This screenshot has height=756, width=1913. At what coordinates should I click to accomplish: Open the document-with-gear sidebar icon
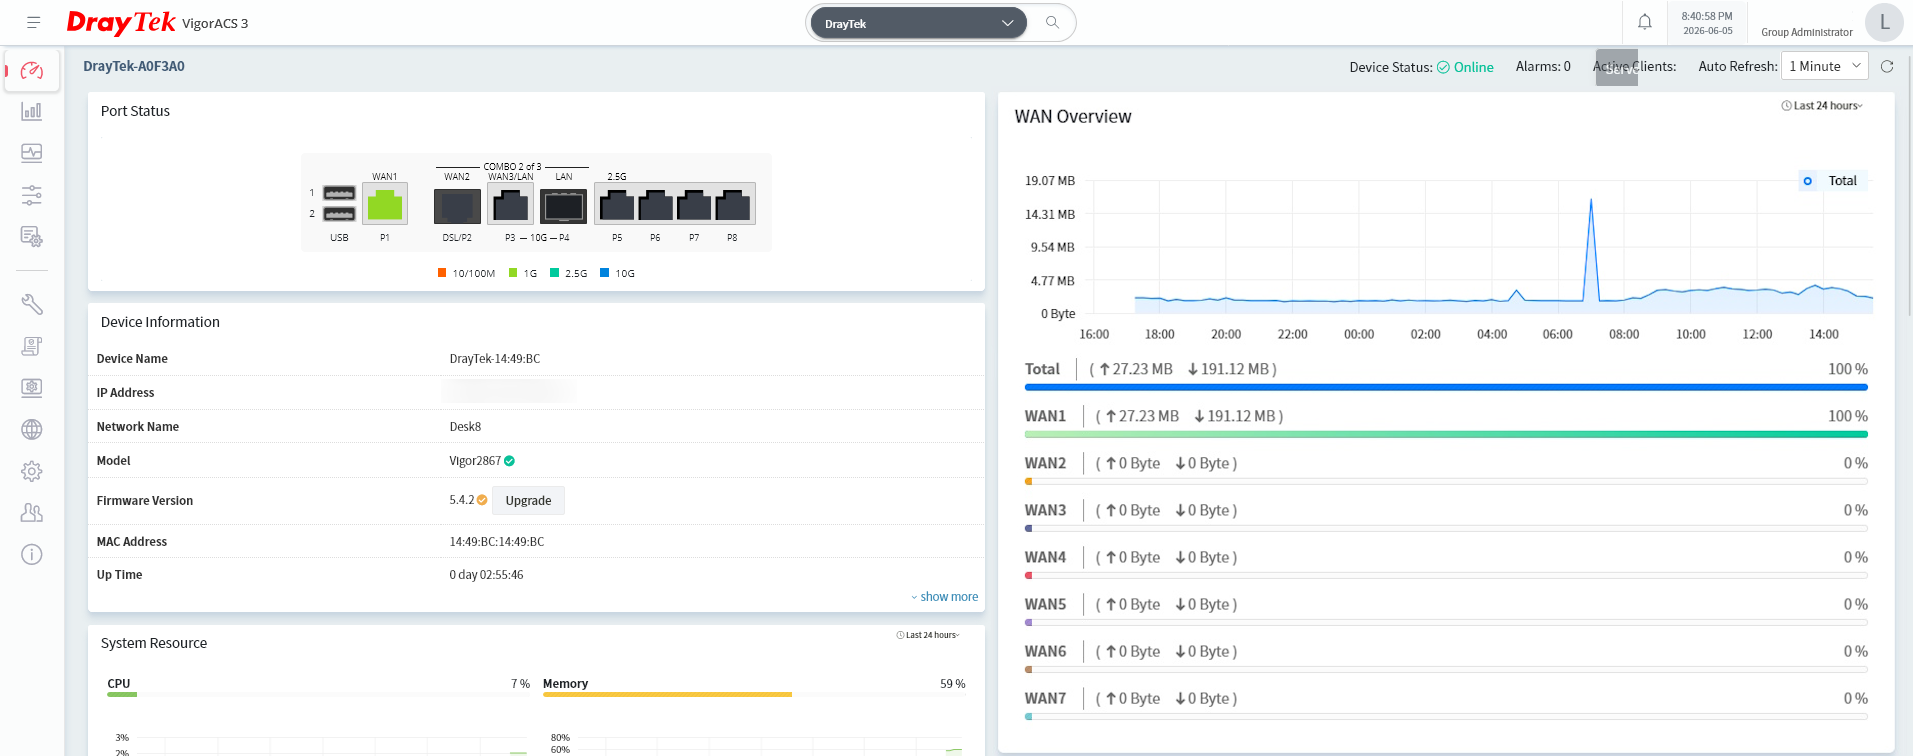point(32,237)
